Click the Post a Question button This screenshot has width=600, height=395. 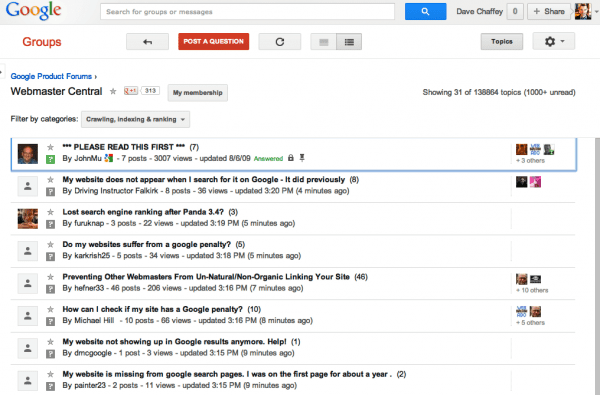[x=214, y=42]
